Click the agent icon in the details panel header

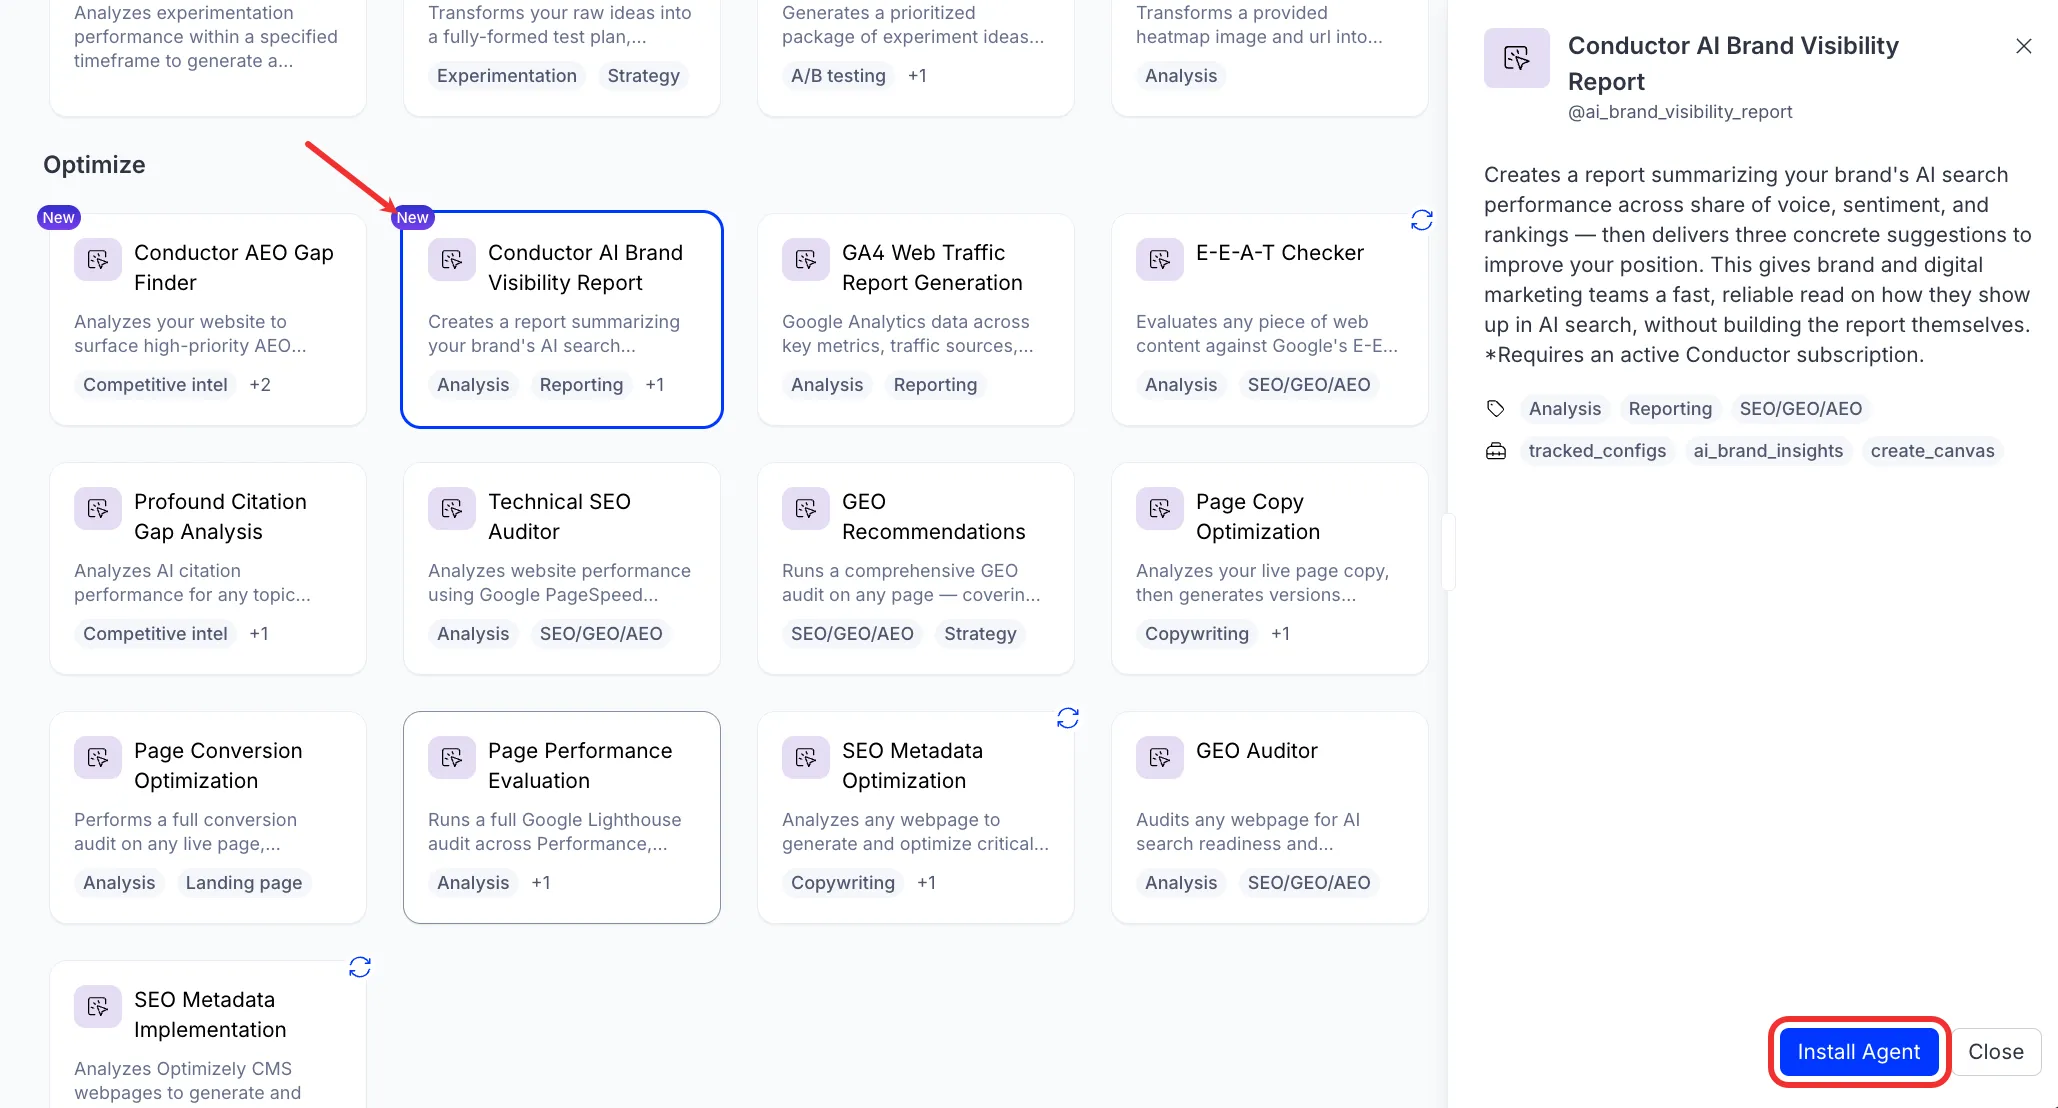point(1517,58)
